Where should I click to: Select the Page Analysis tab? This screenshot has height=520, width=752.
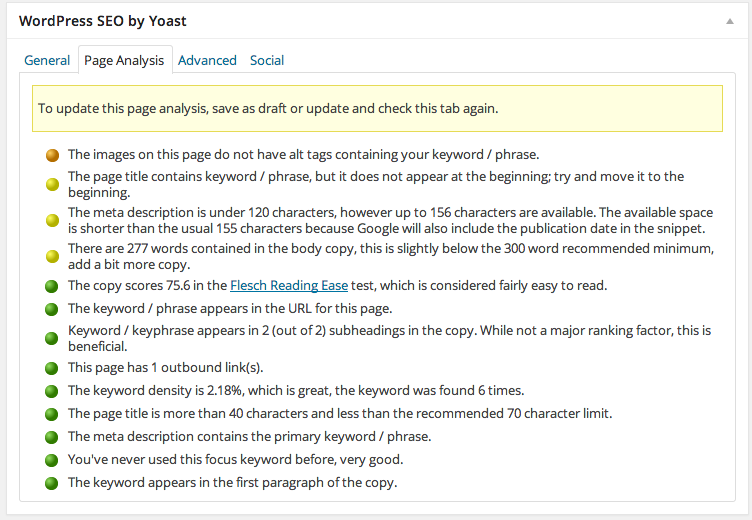[124, 60]
